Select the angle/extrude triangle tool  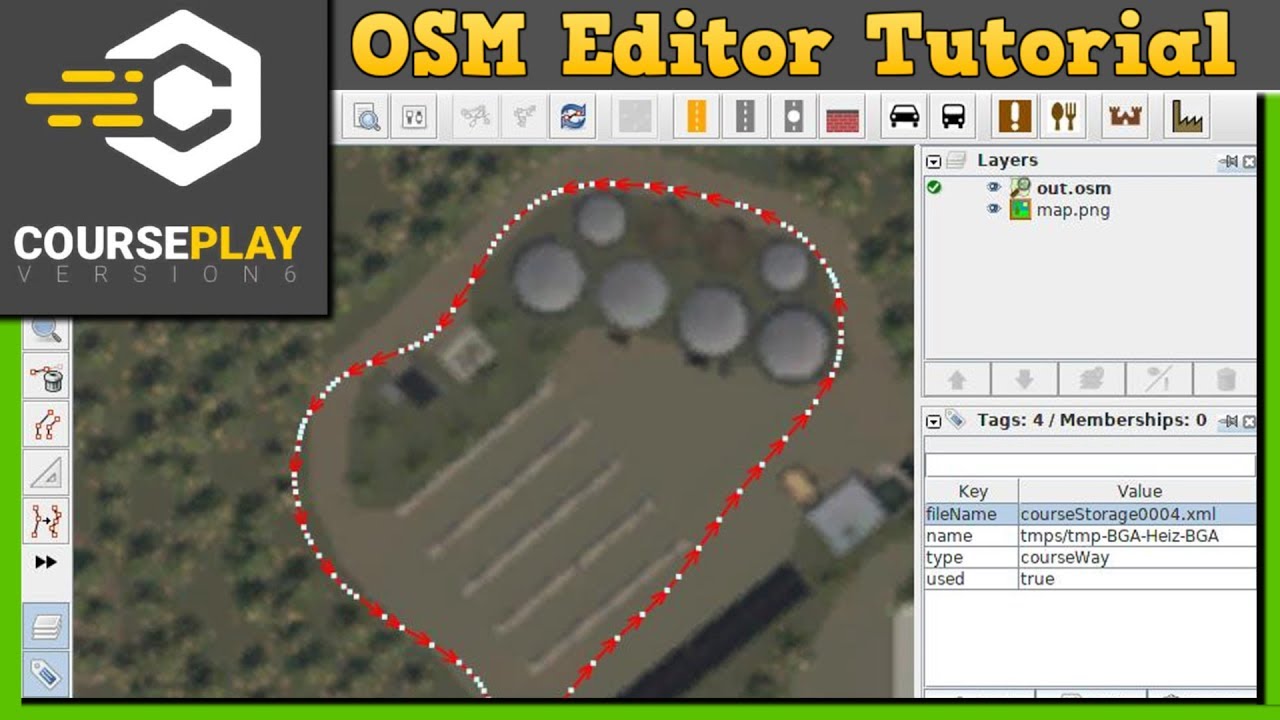click(x=46, y=473)
